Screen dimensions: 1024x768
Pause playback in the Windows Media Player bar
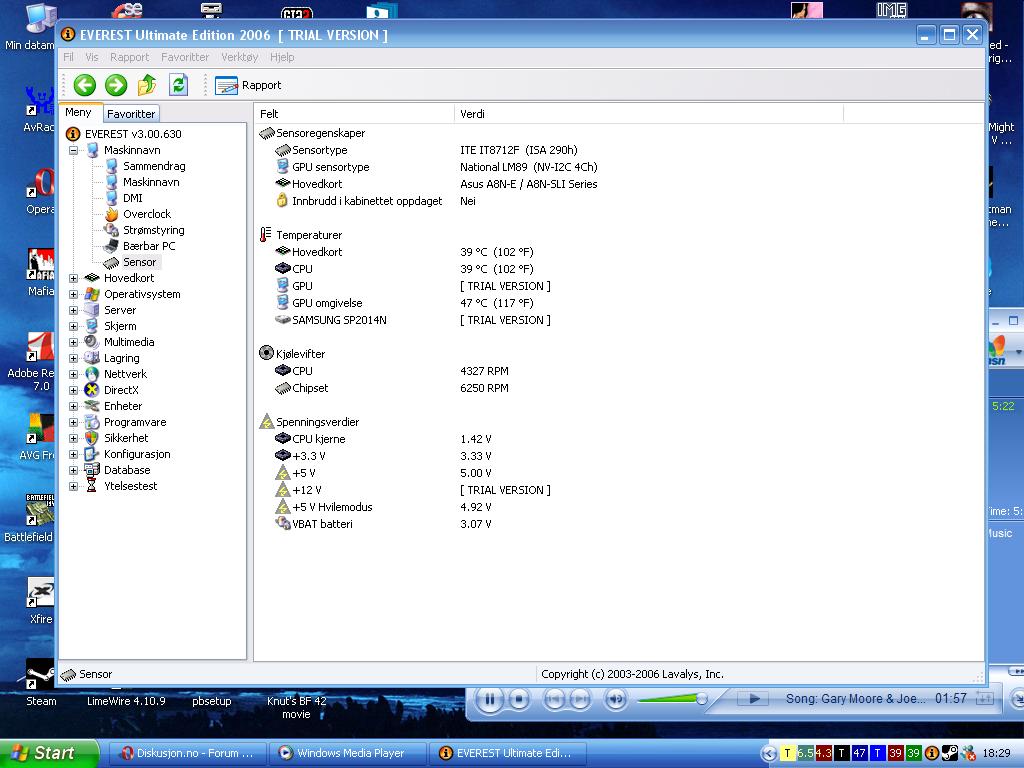click(489, 699)
